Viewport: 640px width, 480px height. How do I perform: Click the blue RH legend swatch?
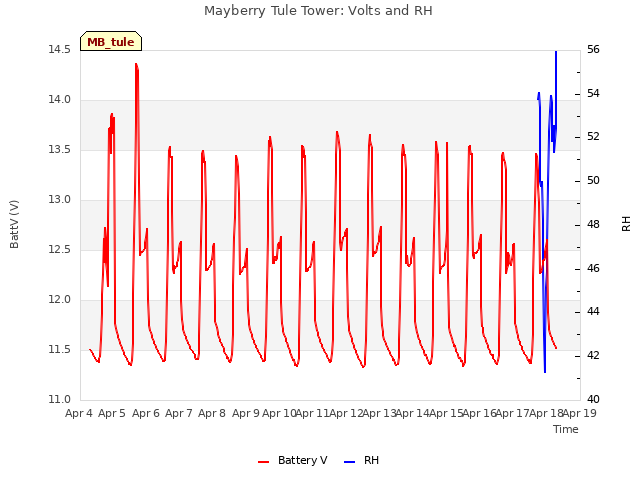(x=350, y=462)
